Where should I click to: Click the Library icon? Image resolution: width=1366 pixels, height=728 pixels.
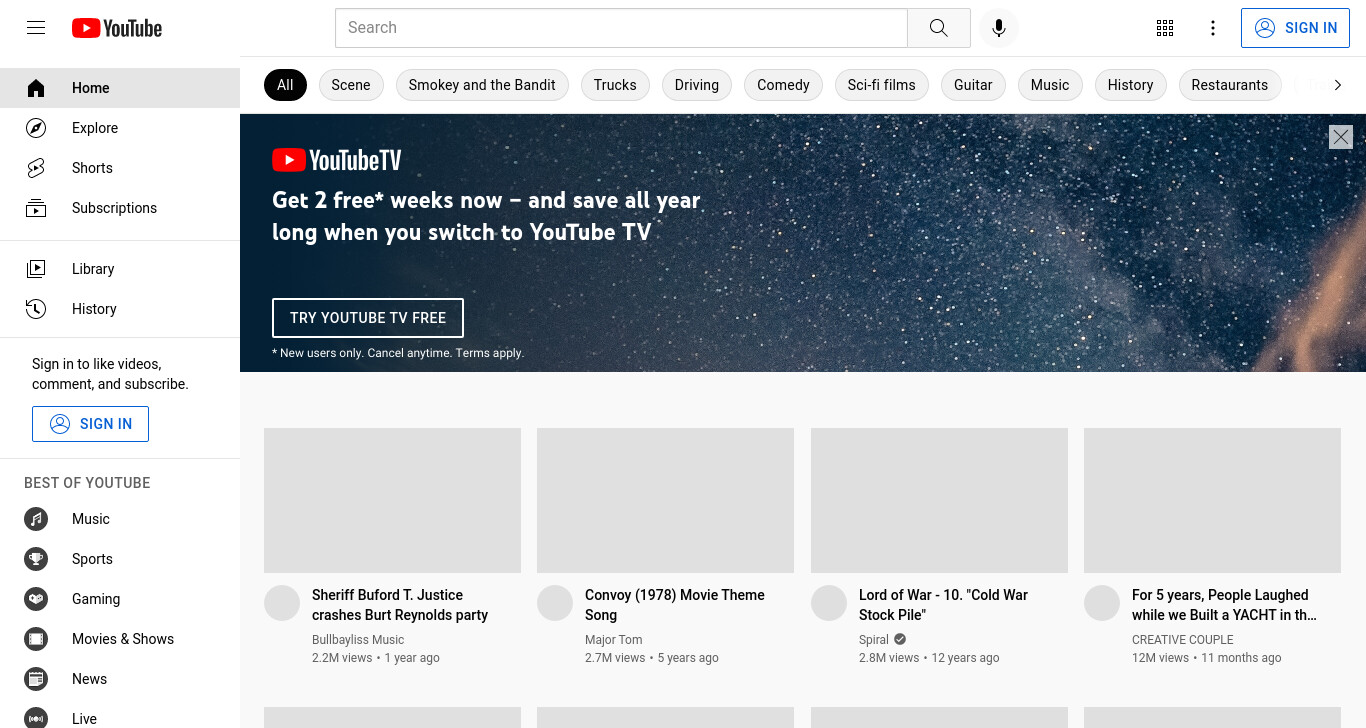tap(36, 269)
